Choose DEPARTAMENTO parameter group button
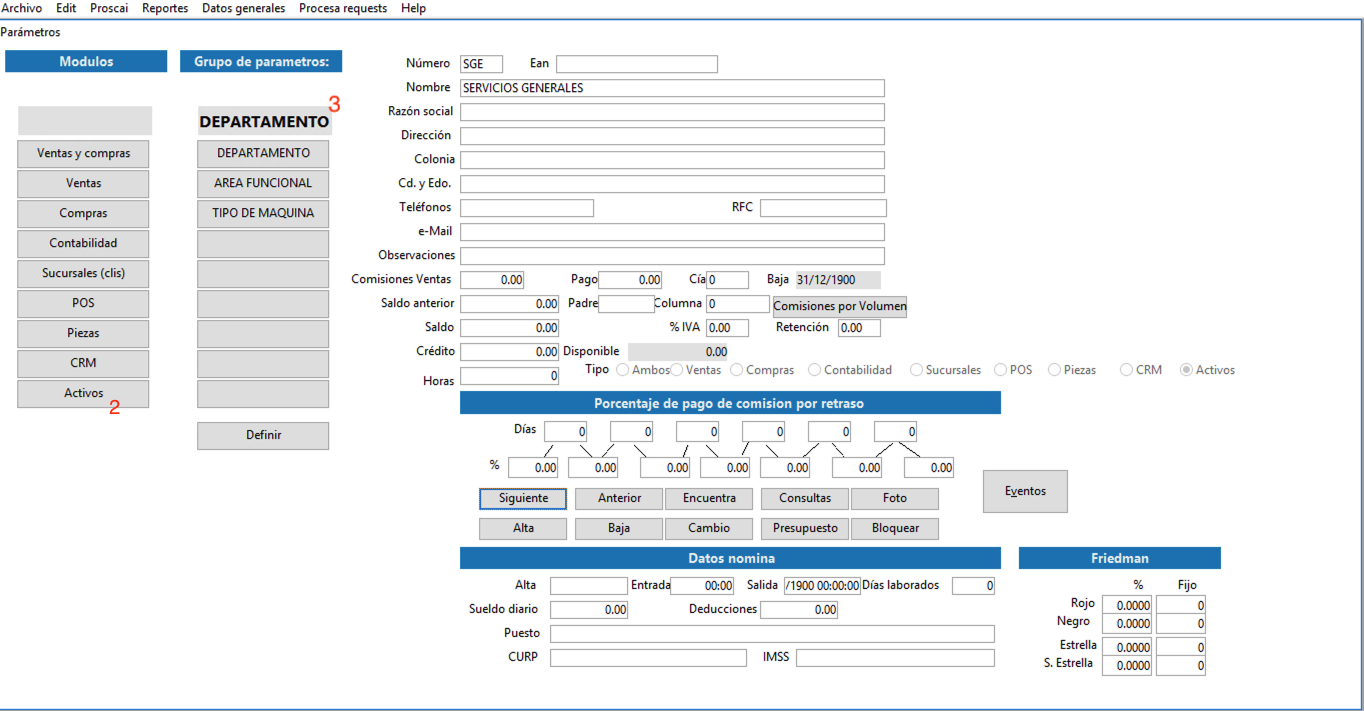Screen dimensions: 1364x711 coord(263,154)
